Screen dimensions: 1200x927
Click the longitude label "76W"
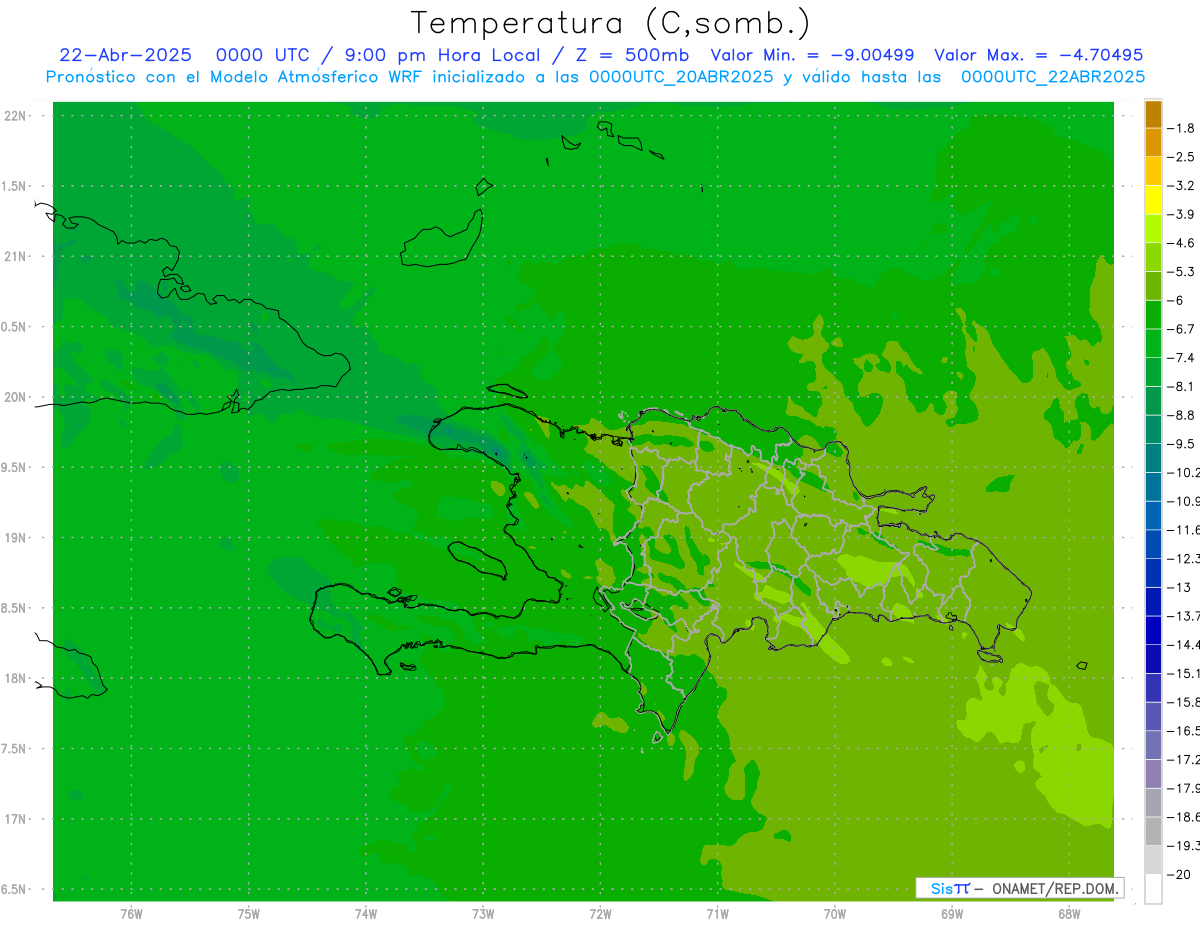click(x=131, y=914)
